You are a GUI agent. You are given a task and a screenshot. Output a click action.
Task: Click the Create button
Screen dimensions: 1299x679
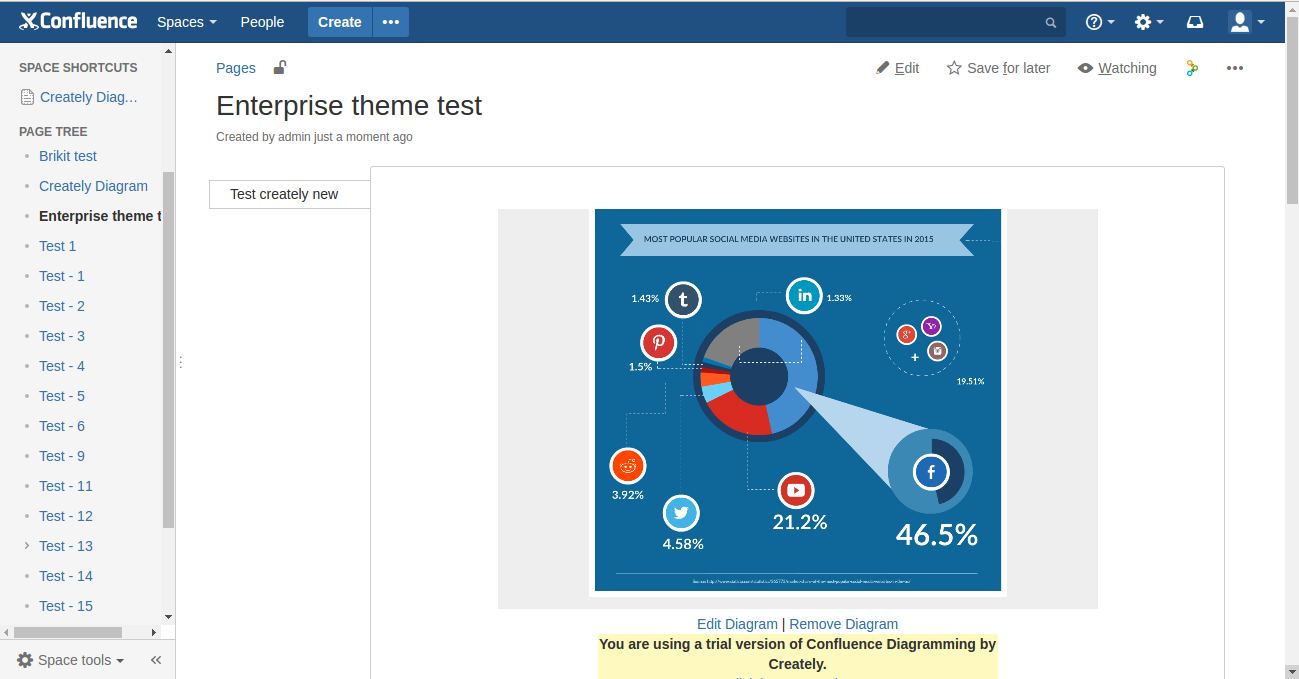[340, 22]
